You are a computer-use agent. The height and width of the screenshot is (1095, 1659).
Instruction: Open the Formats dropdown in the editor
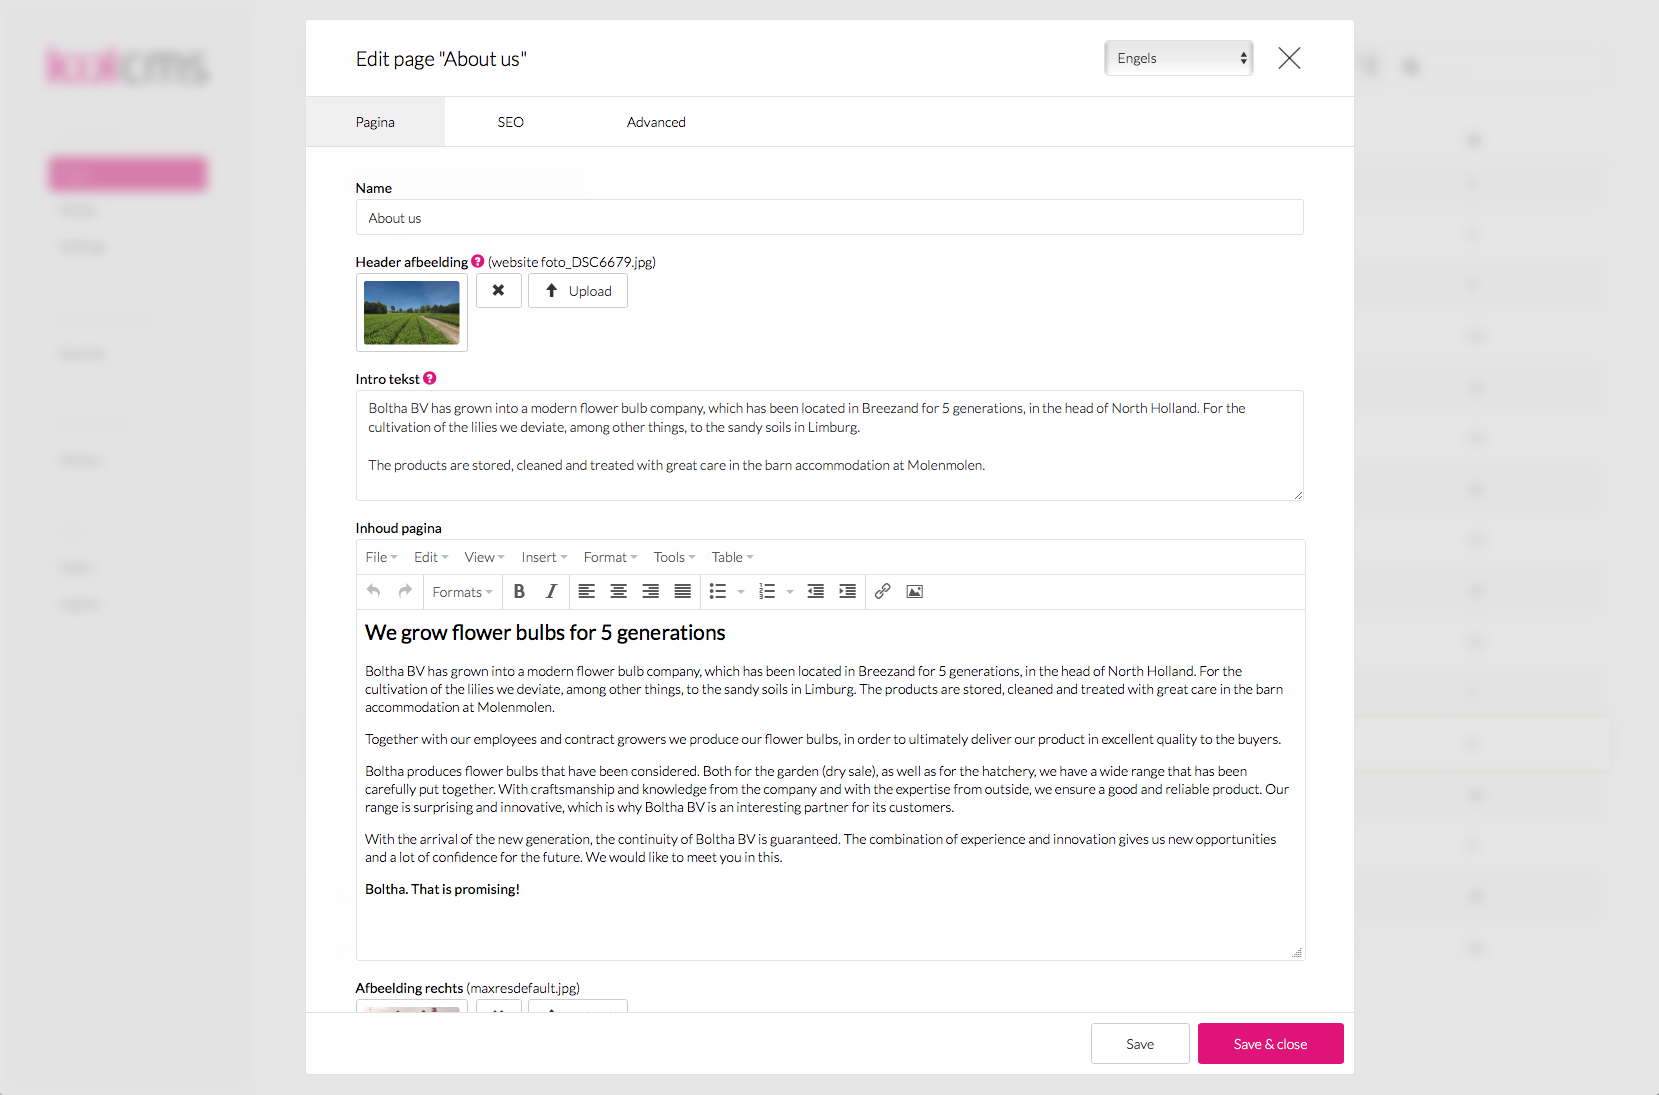tap(461, 591)
